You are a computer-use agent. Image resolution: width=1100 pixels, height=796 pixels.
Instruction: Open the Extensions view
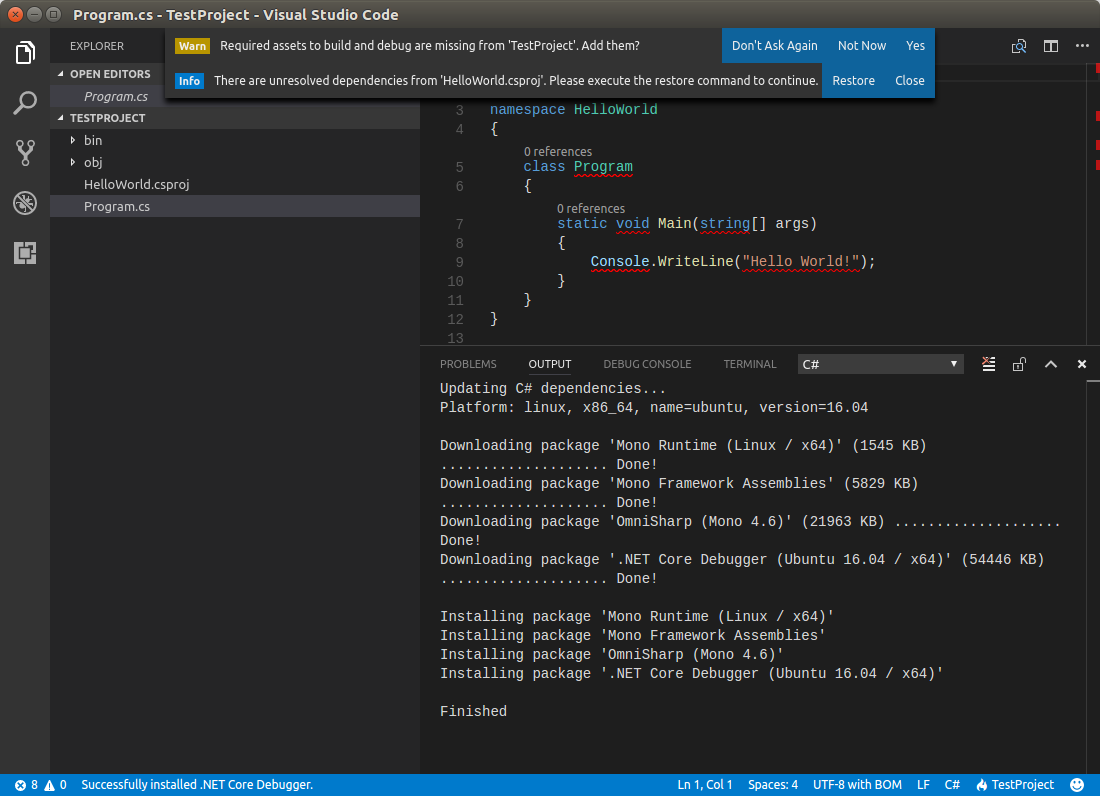[x=25, y=253]
